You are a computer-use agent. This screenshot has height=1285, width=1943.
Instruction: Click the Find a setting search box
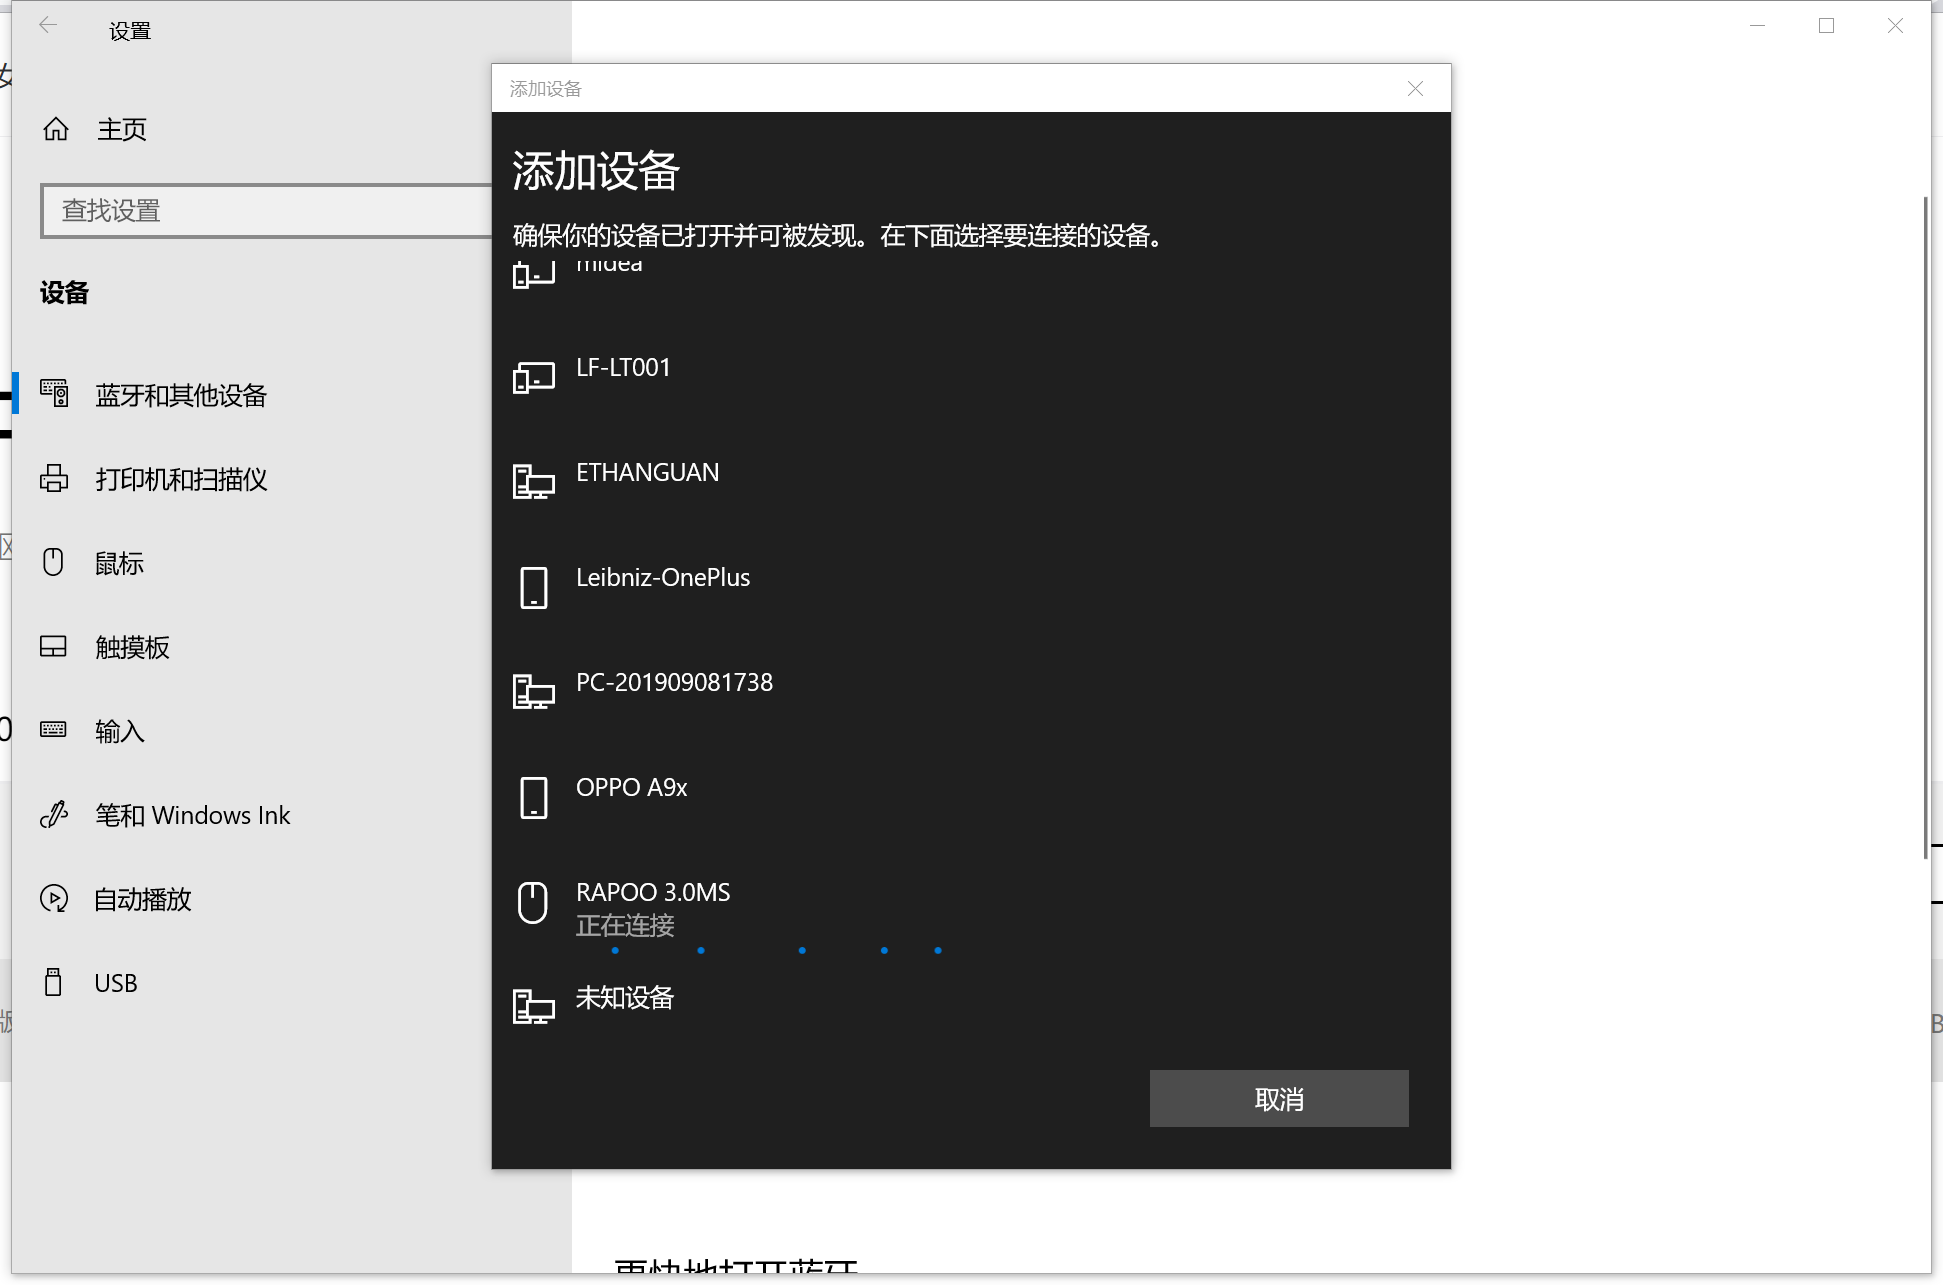(266, 211)
